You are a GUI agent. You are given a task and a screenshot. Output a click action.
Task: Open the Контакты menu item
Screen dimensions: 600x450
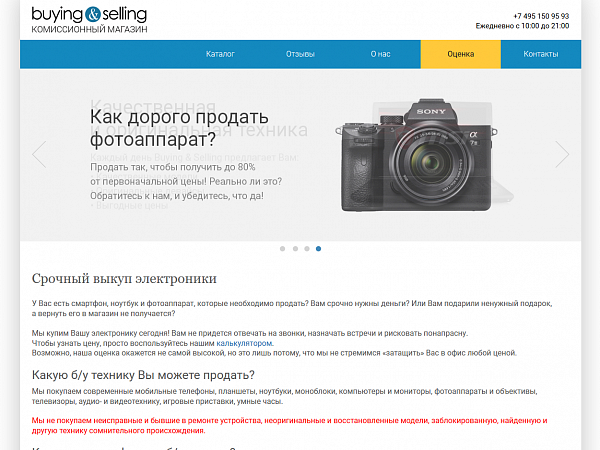(x=541, y=54)
